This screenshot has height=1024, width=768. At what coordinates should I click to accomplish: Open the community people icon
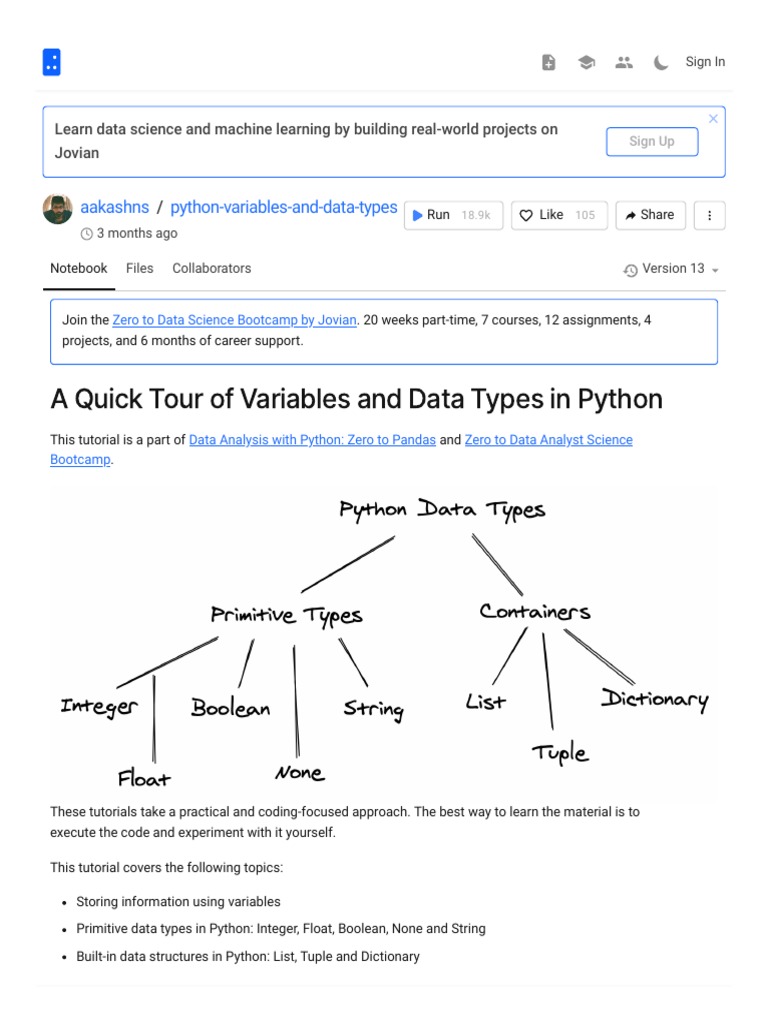[624, 62]
